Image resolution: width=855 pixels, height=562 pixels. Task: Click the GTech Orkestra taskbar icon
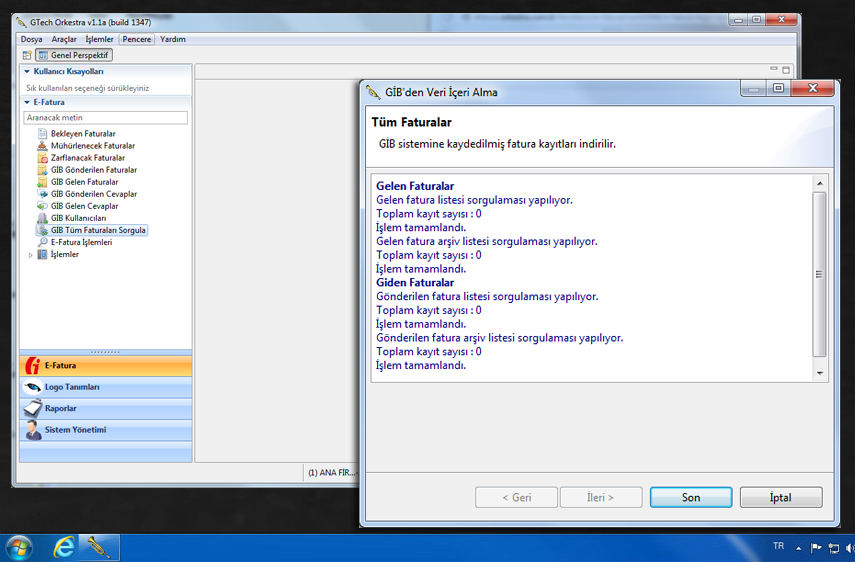pos(99,548)
